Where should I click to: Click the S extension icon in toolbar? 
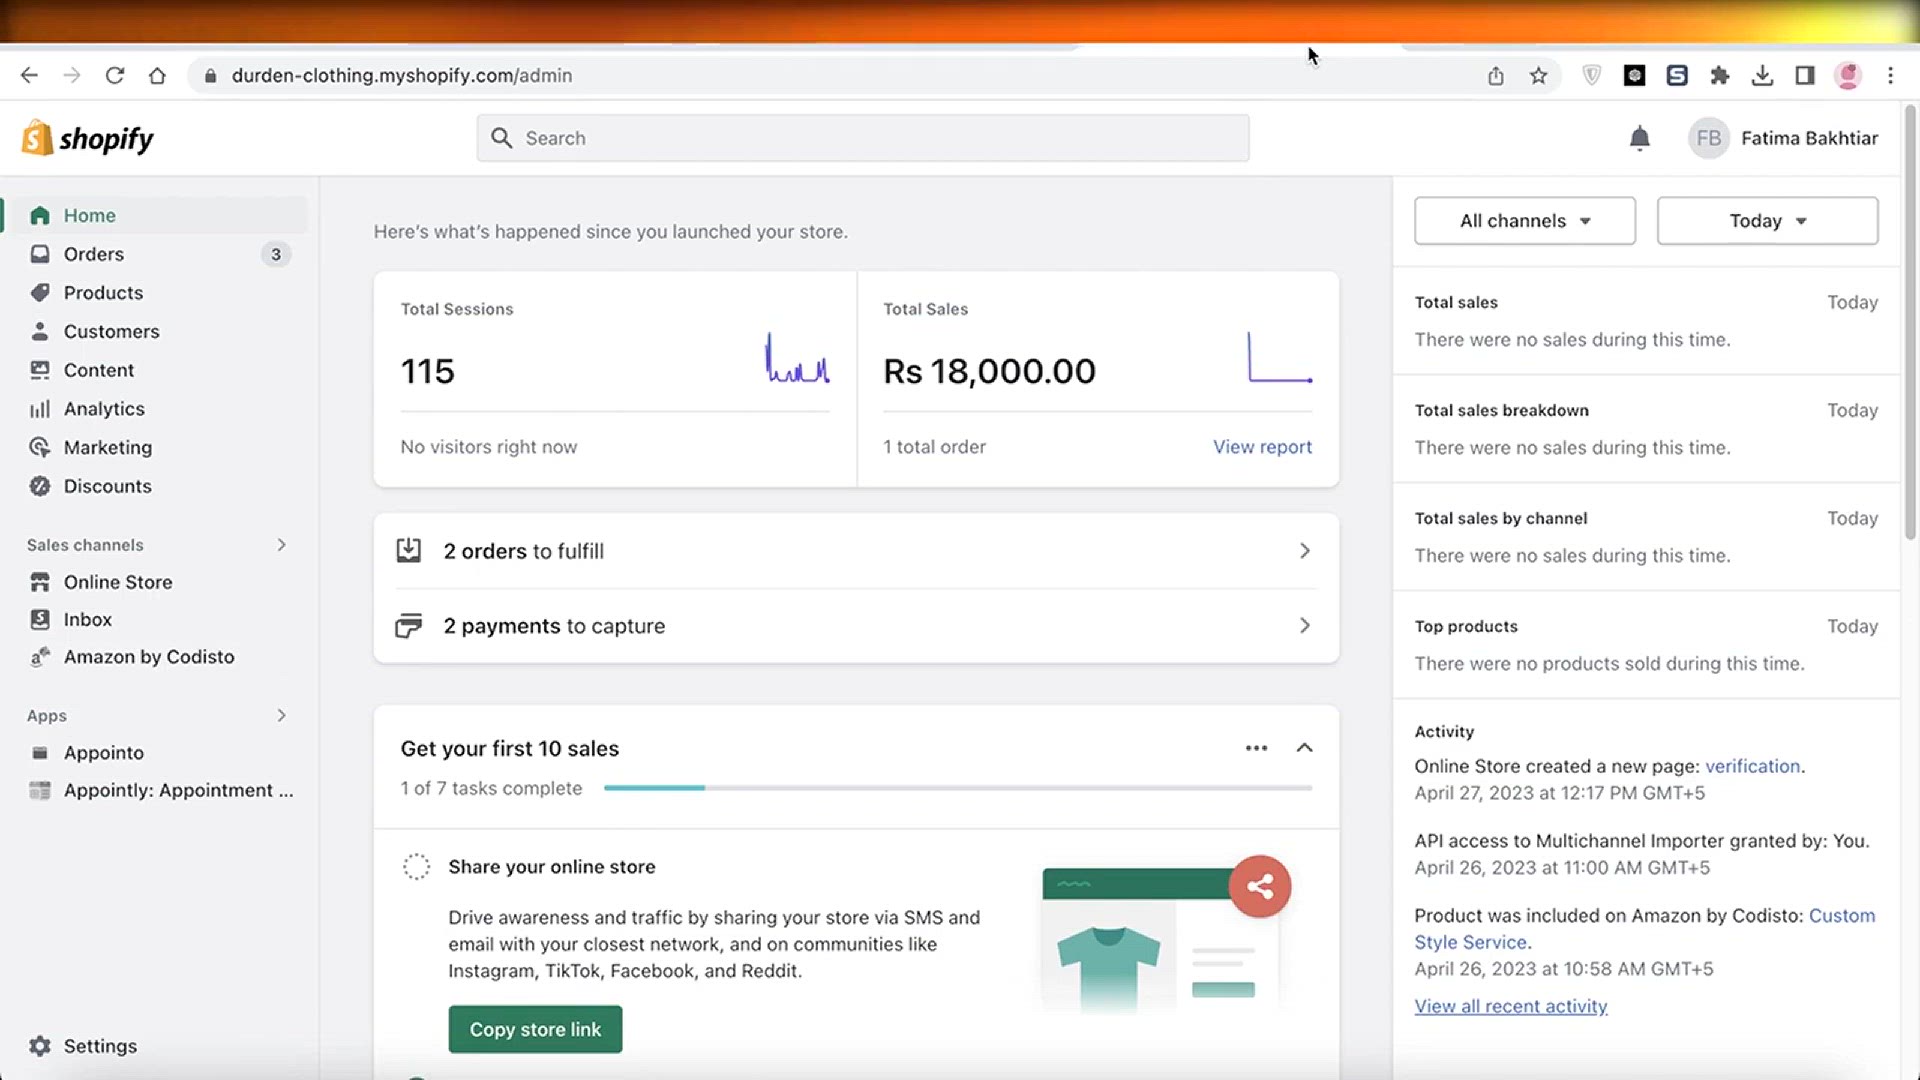[x=1677, y=75]
